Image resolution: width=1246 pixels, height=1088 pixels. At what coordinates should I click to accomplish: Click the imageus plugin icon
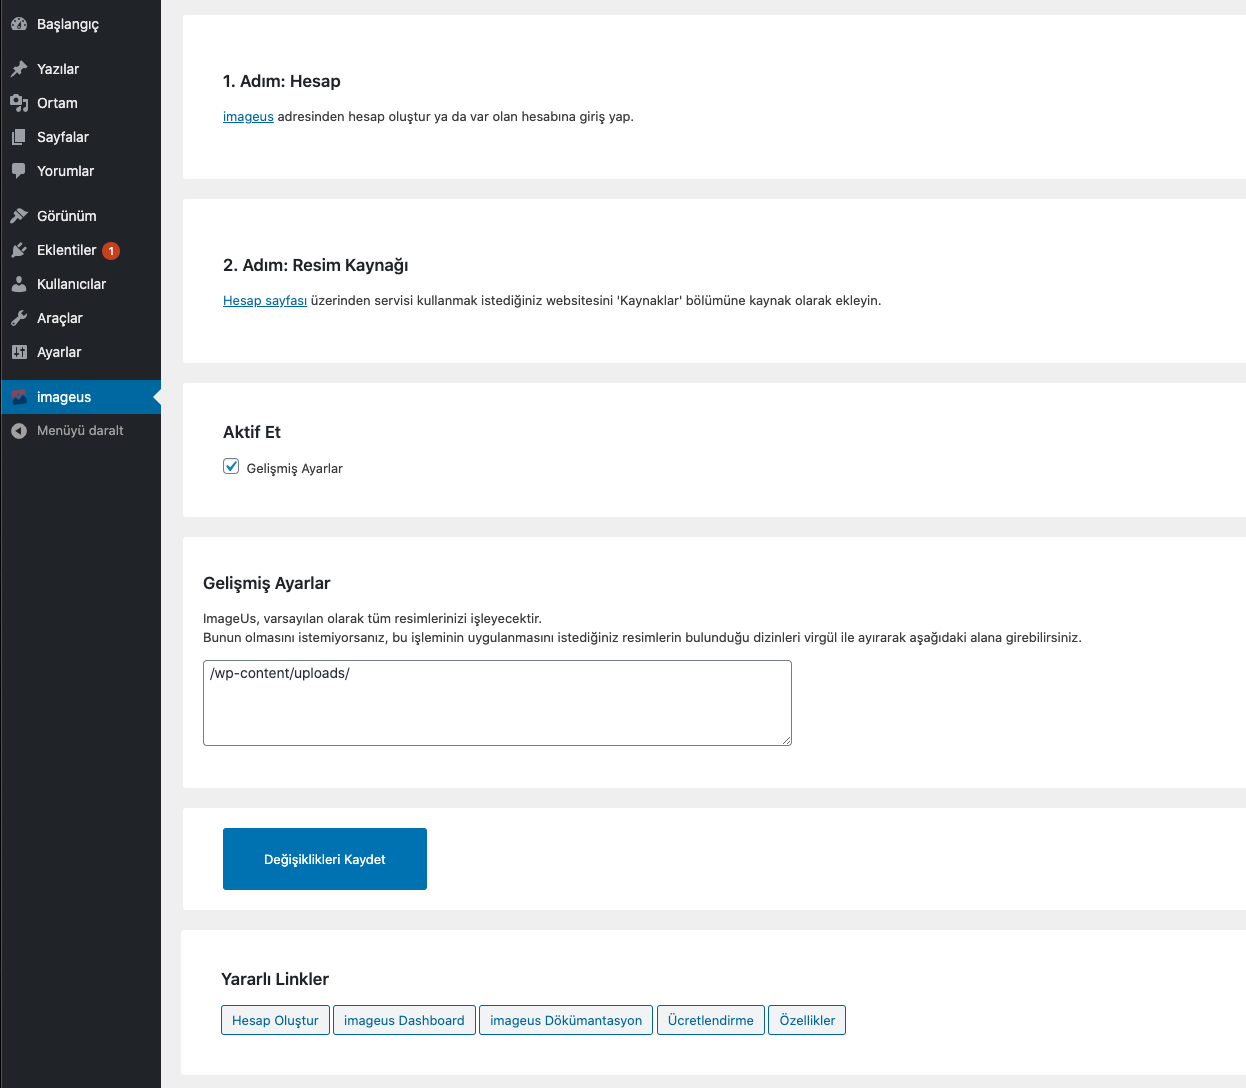(19, 397)
